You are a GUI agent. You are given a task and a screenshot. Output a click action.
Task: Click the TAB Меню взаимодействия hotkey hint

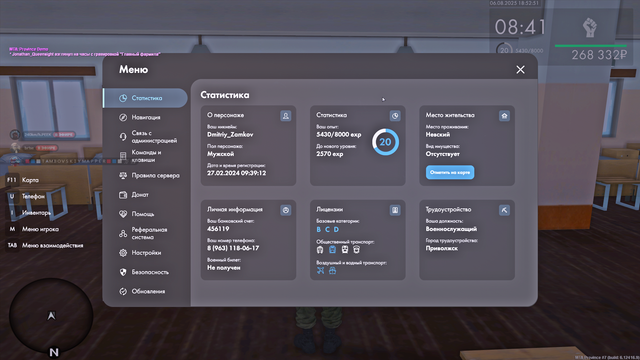(x=45, y=245)
